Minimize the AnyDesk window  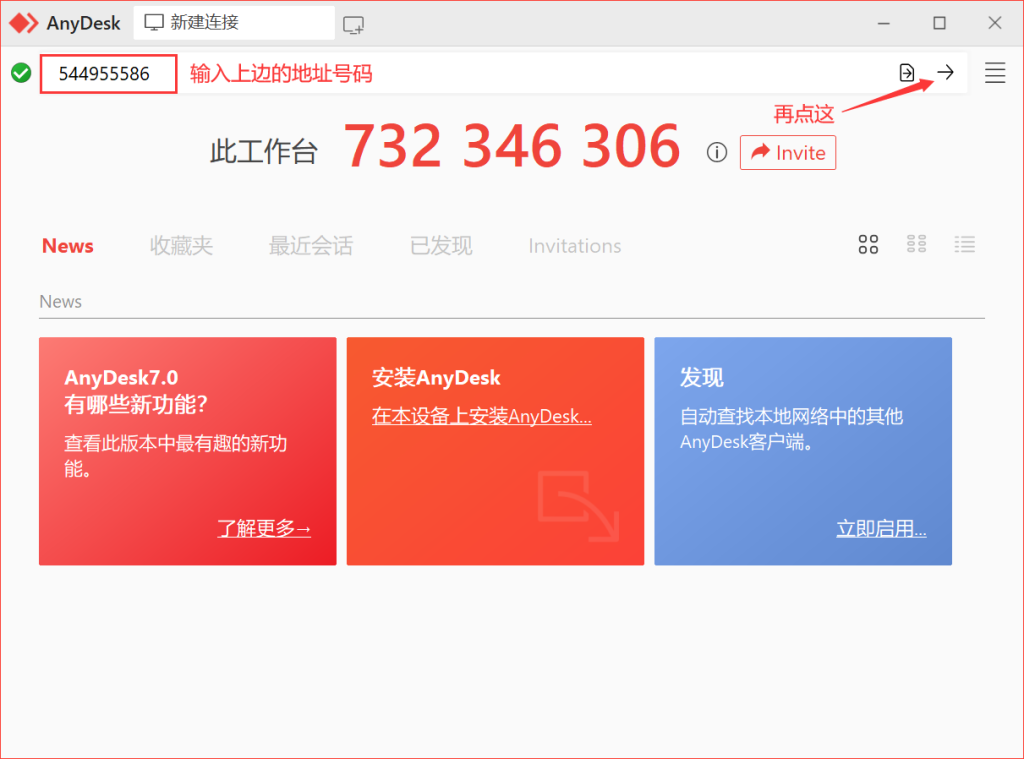click(x=884, y=23)
